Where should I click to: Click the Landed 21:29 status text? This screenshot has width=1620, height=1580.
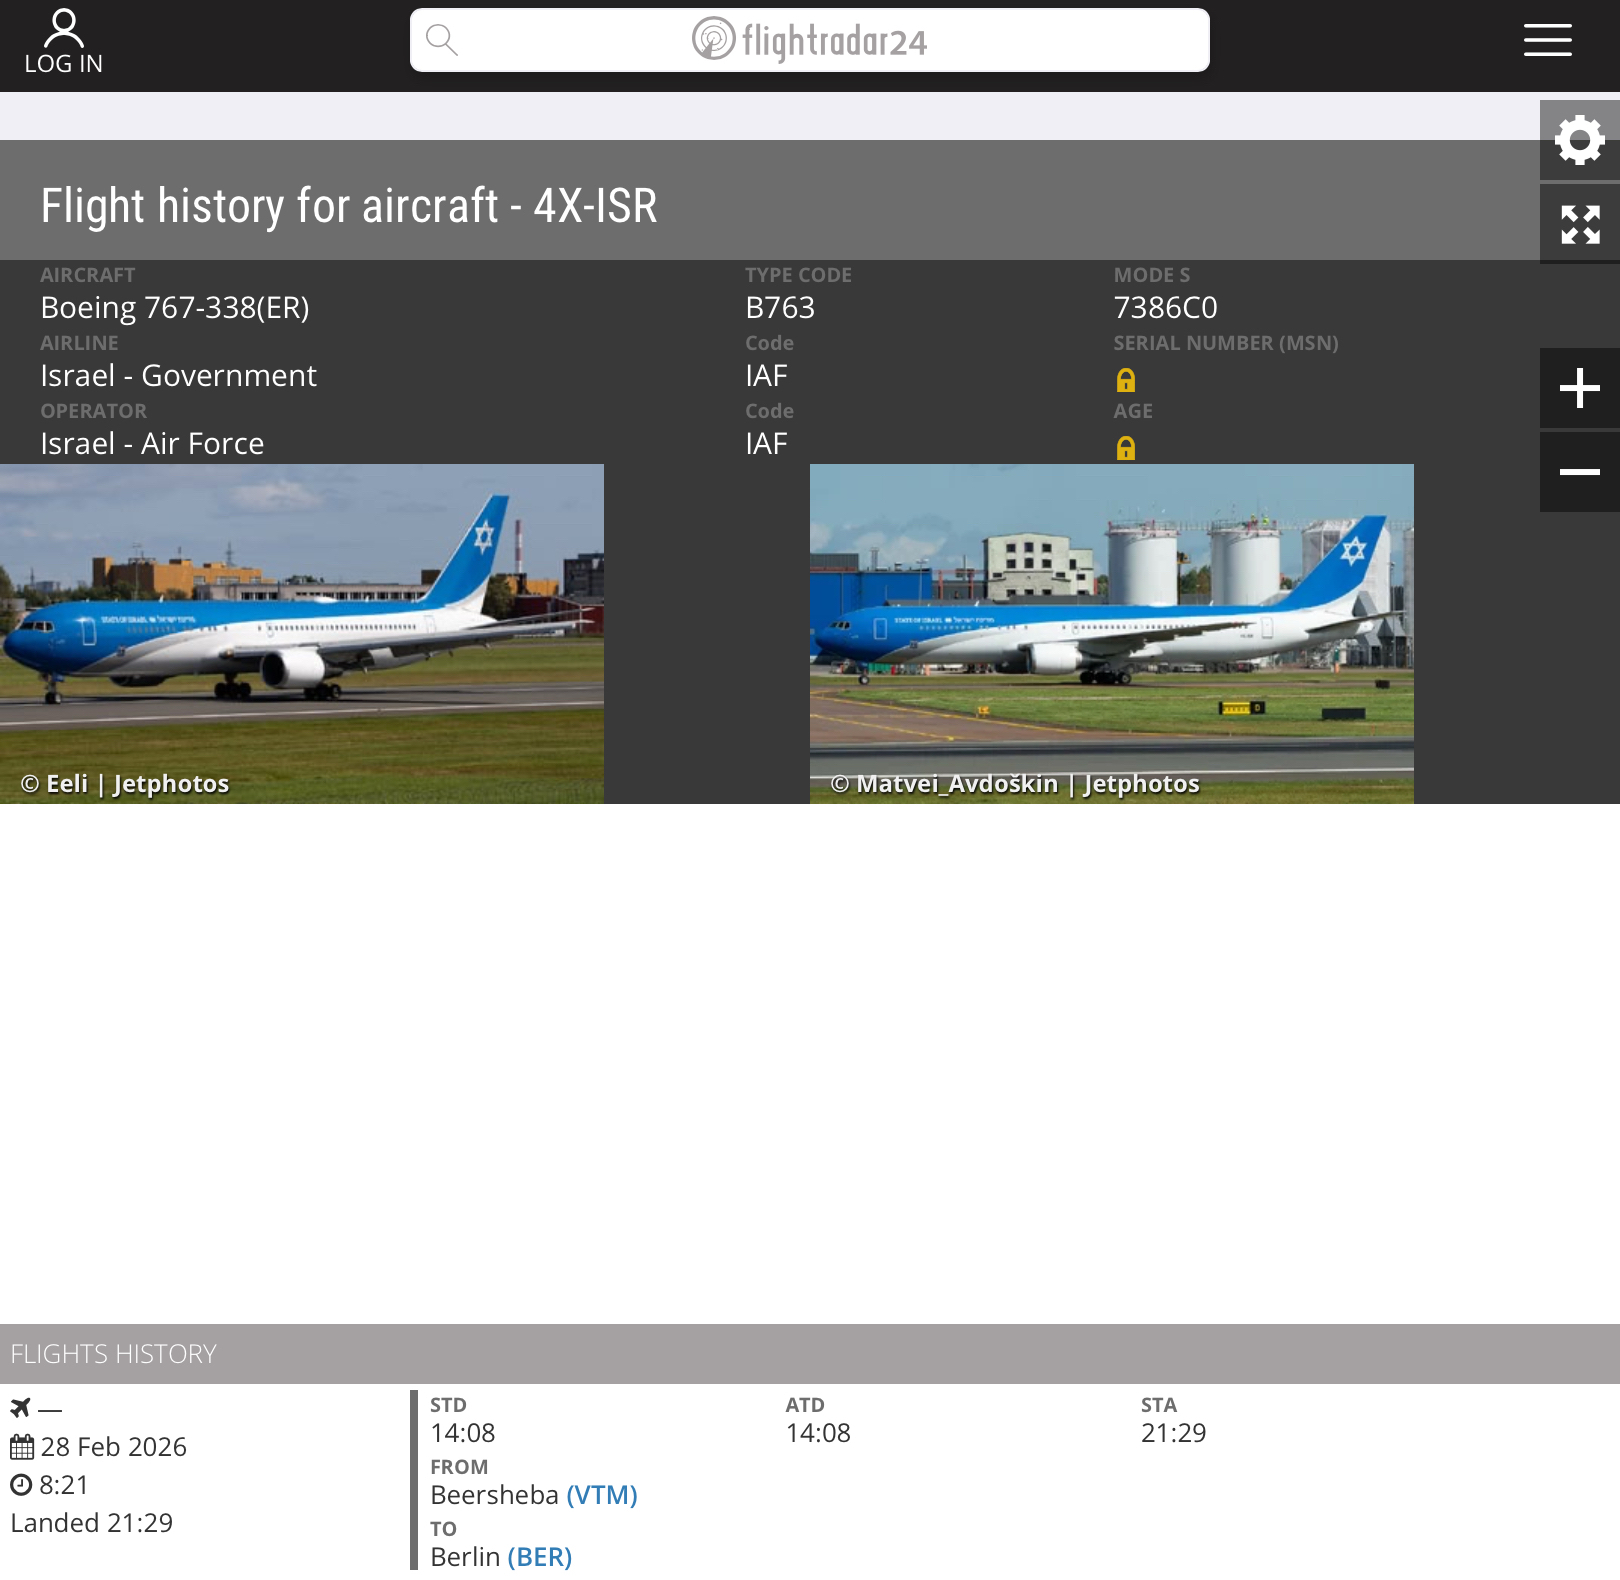(x=92, y=1523)
